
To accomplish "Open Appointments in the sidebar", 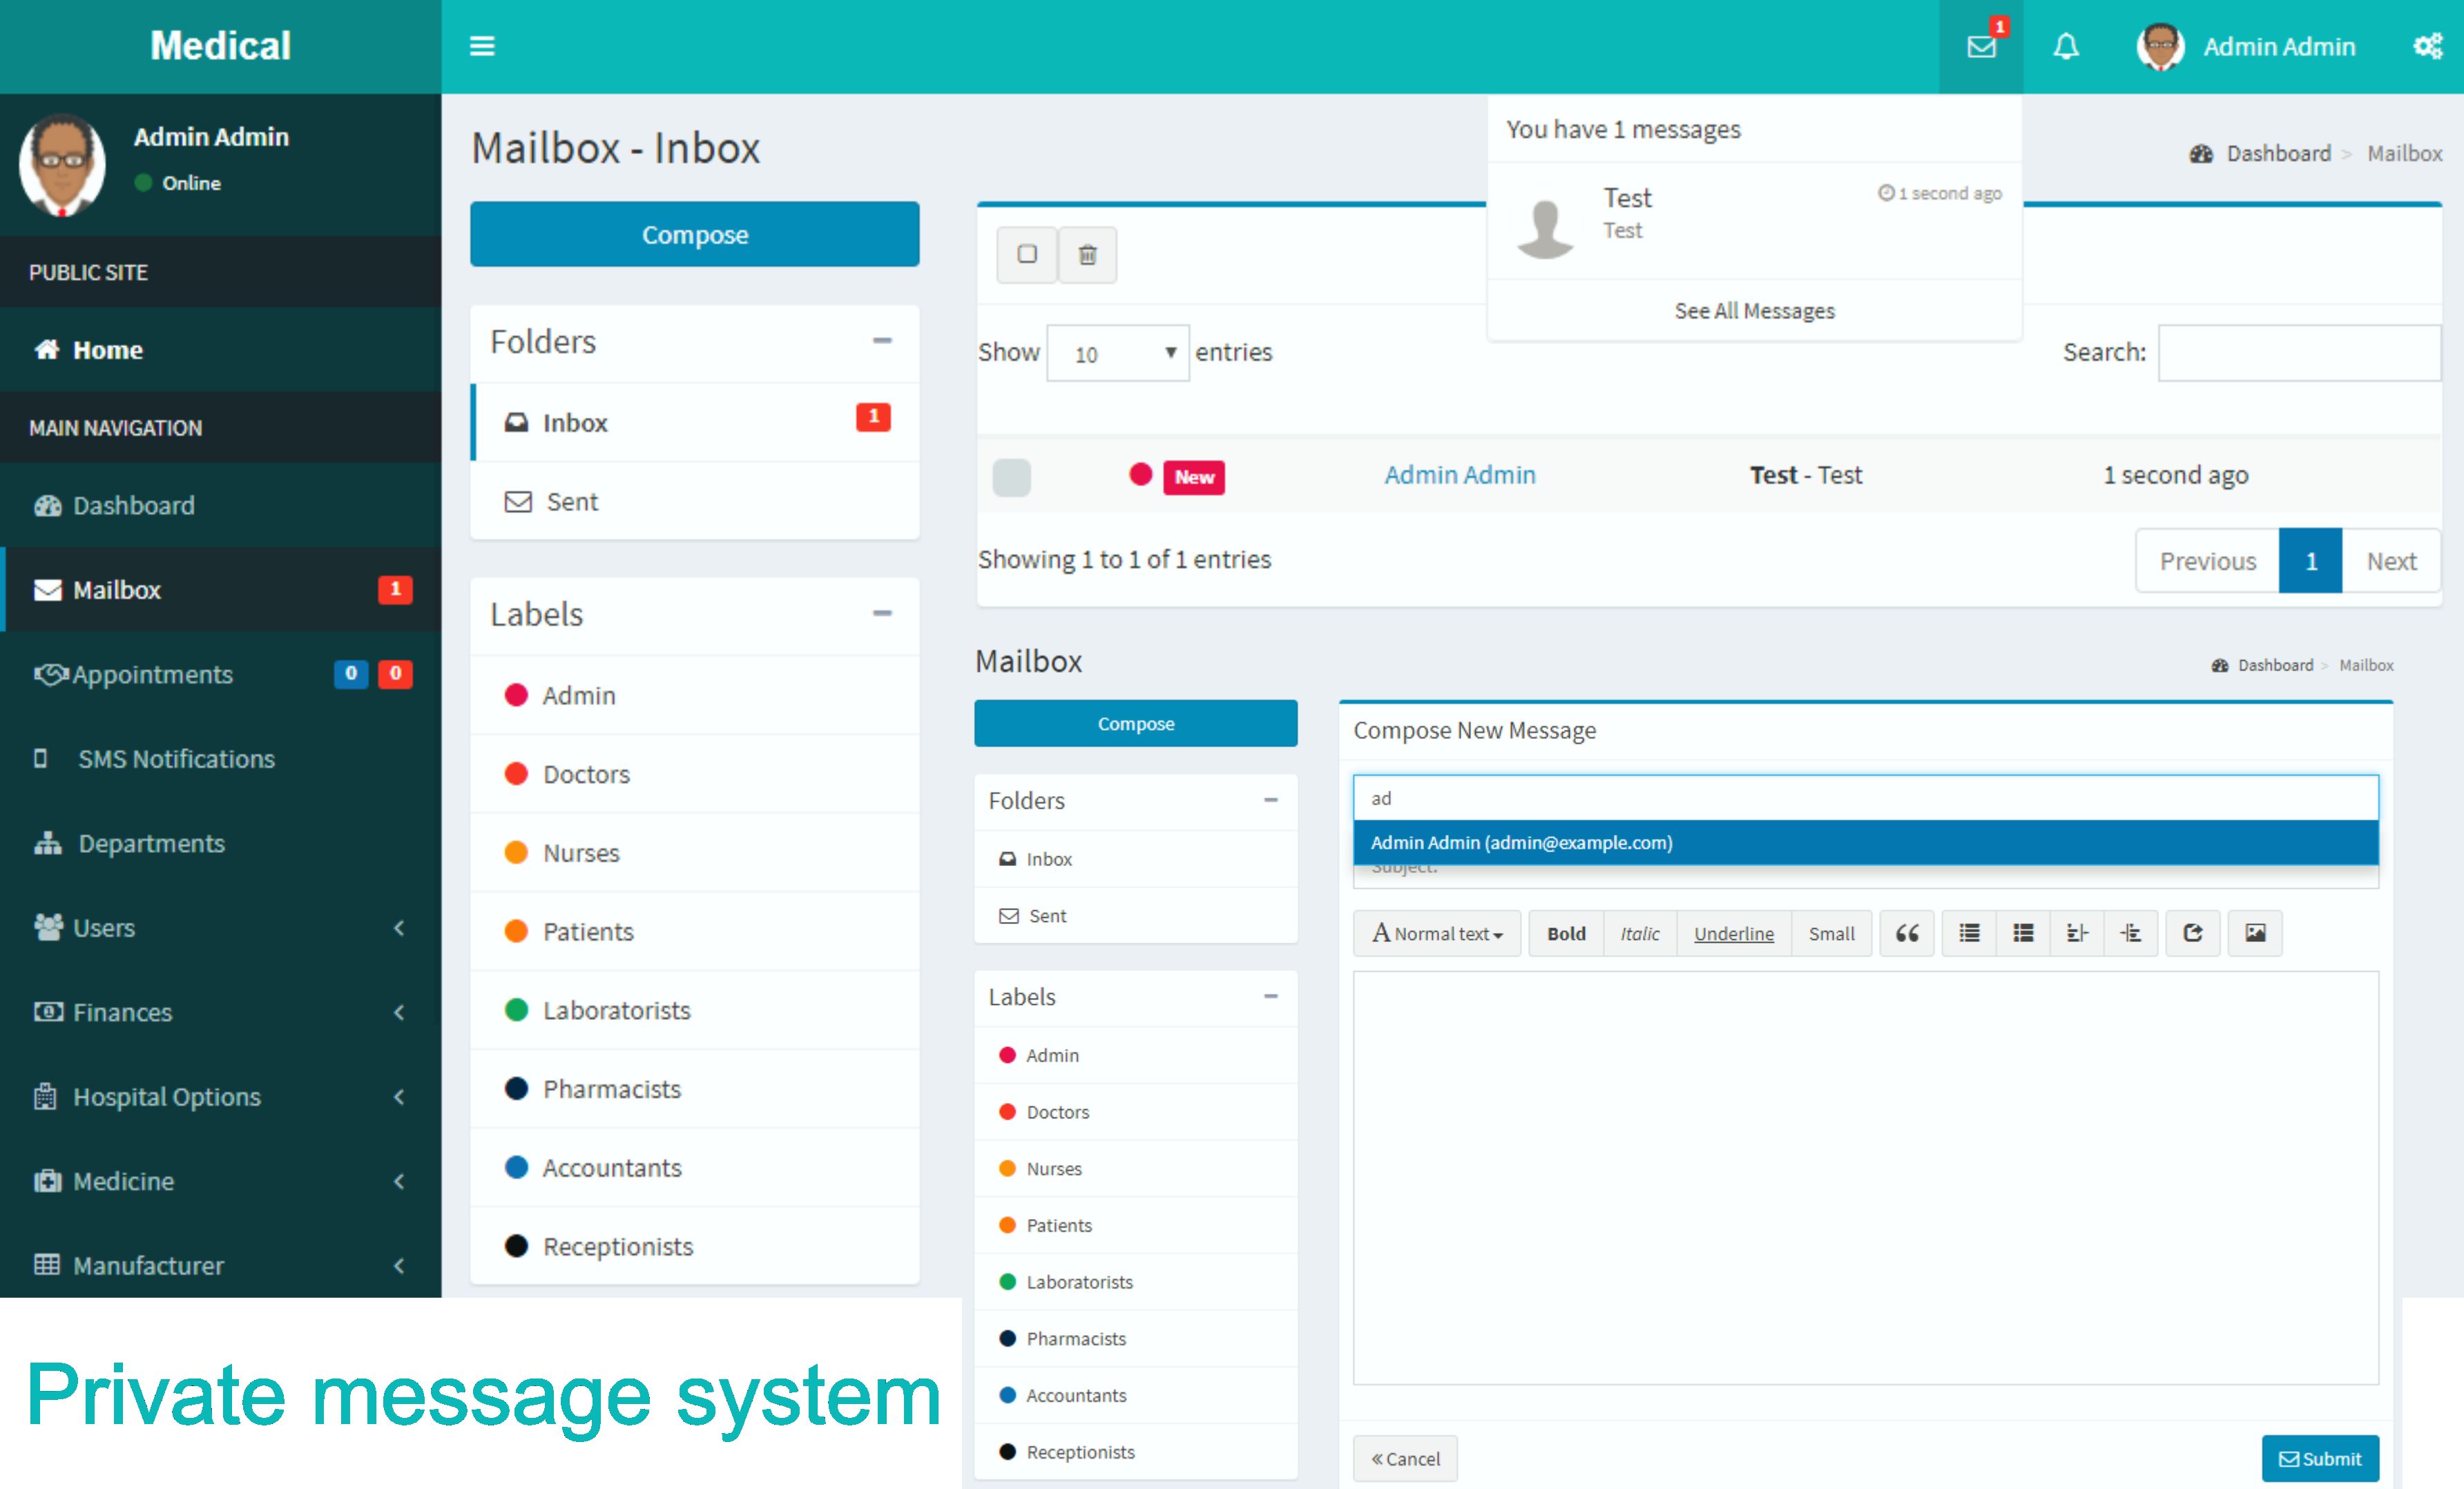I will point(152,674).
